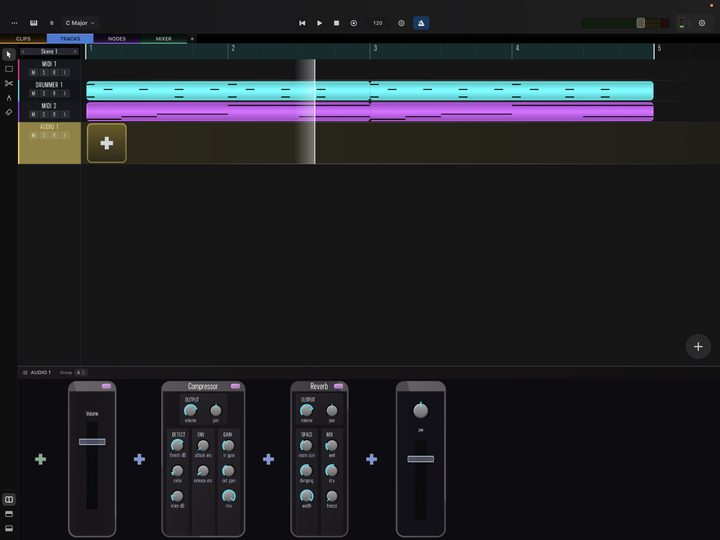The width and height of the screenshot is (720, 540).
Task: Arm record on MIDI 1 track
Action: pos(54,73)
